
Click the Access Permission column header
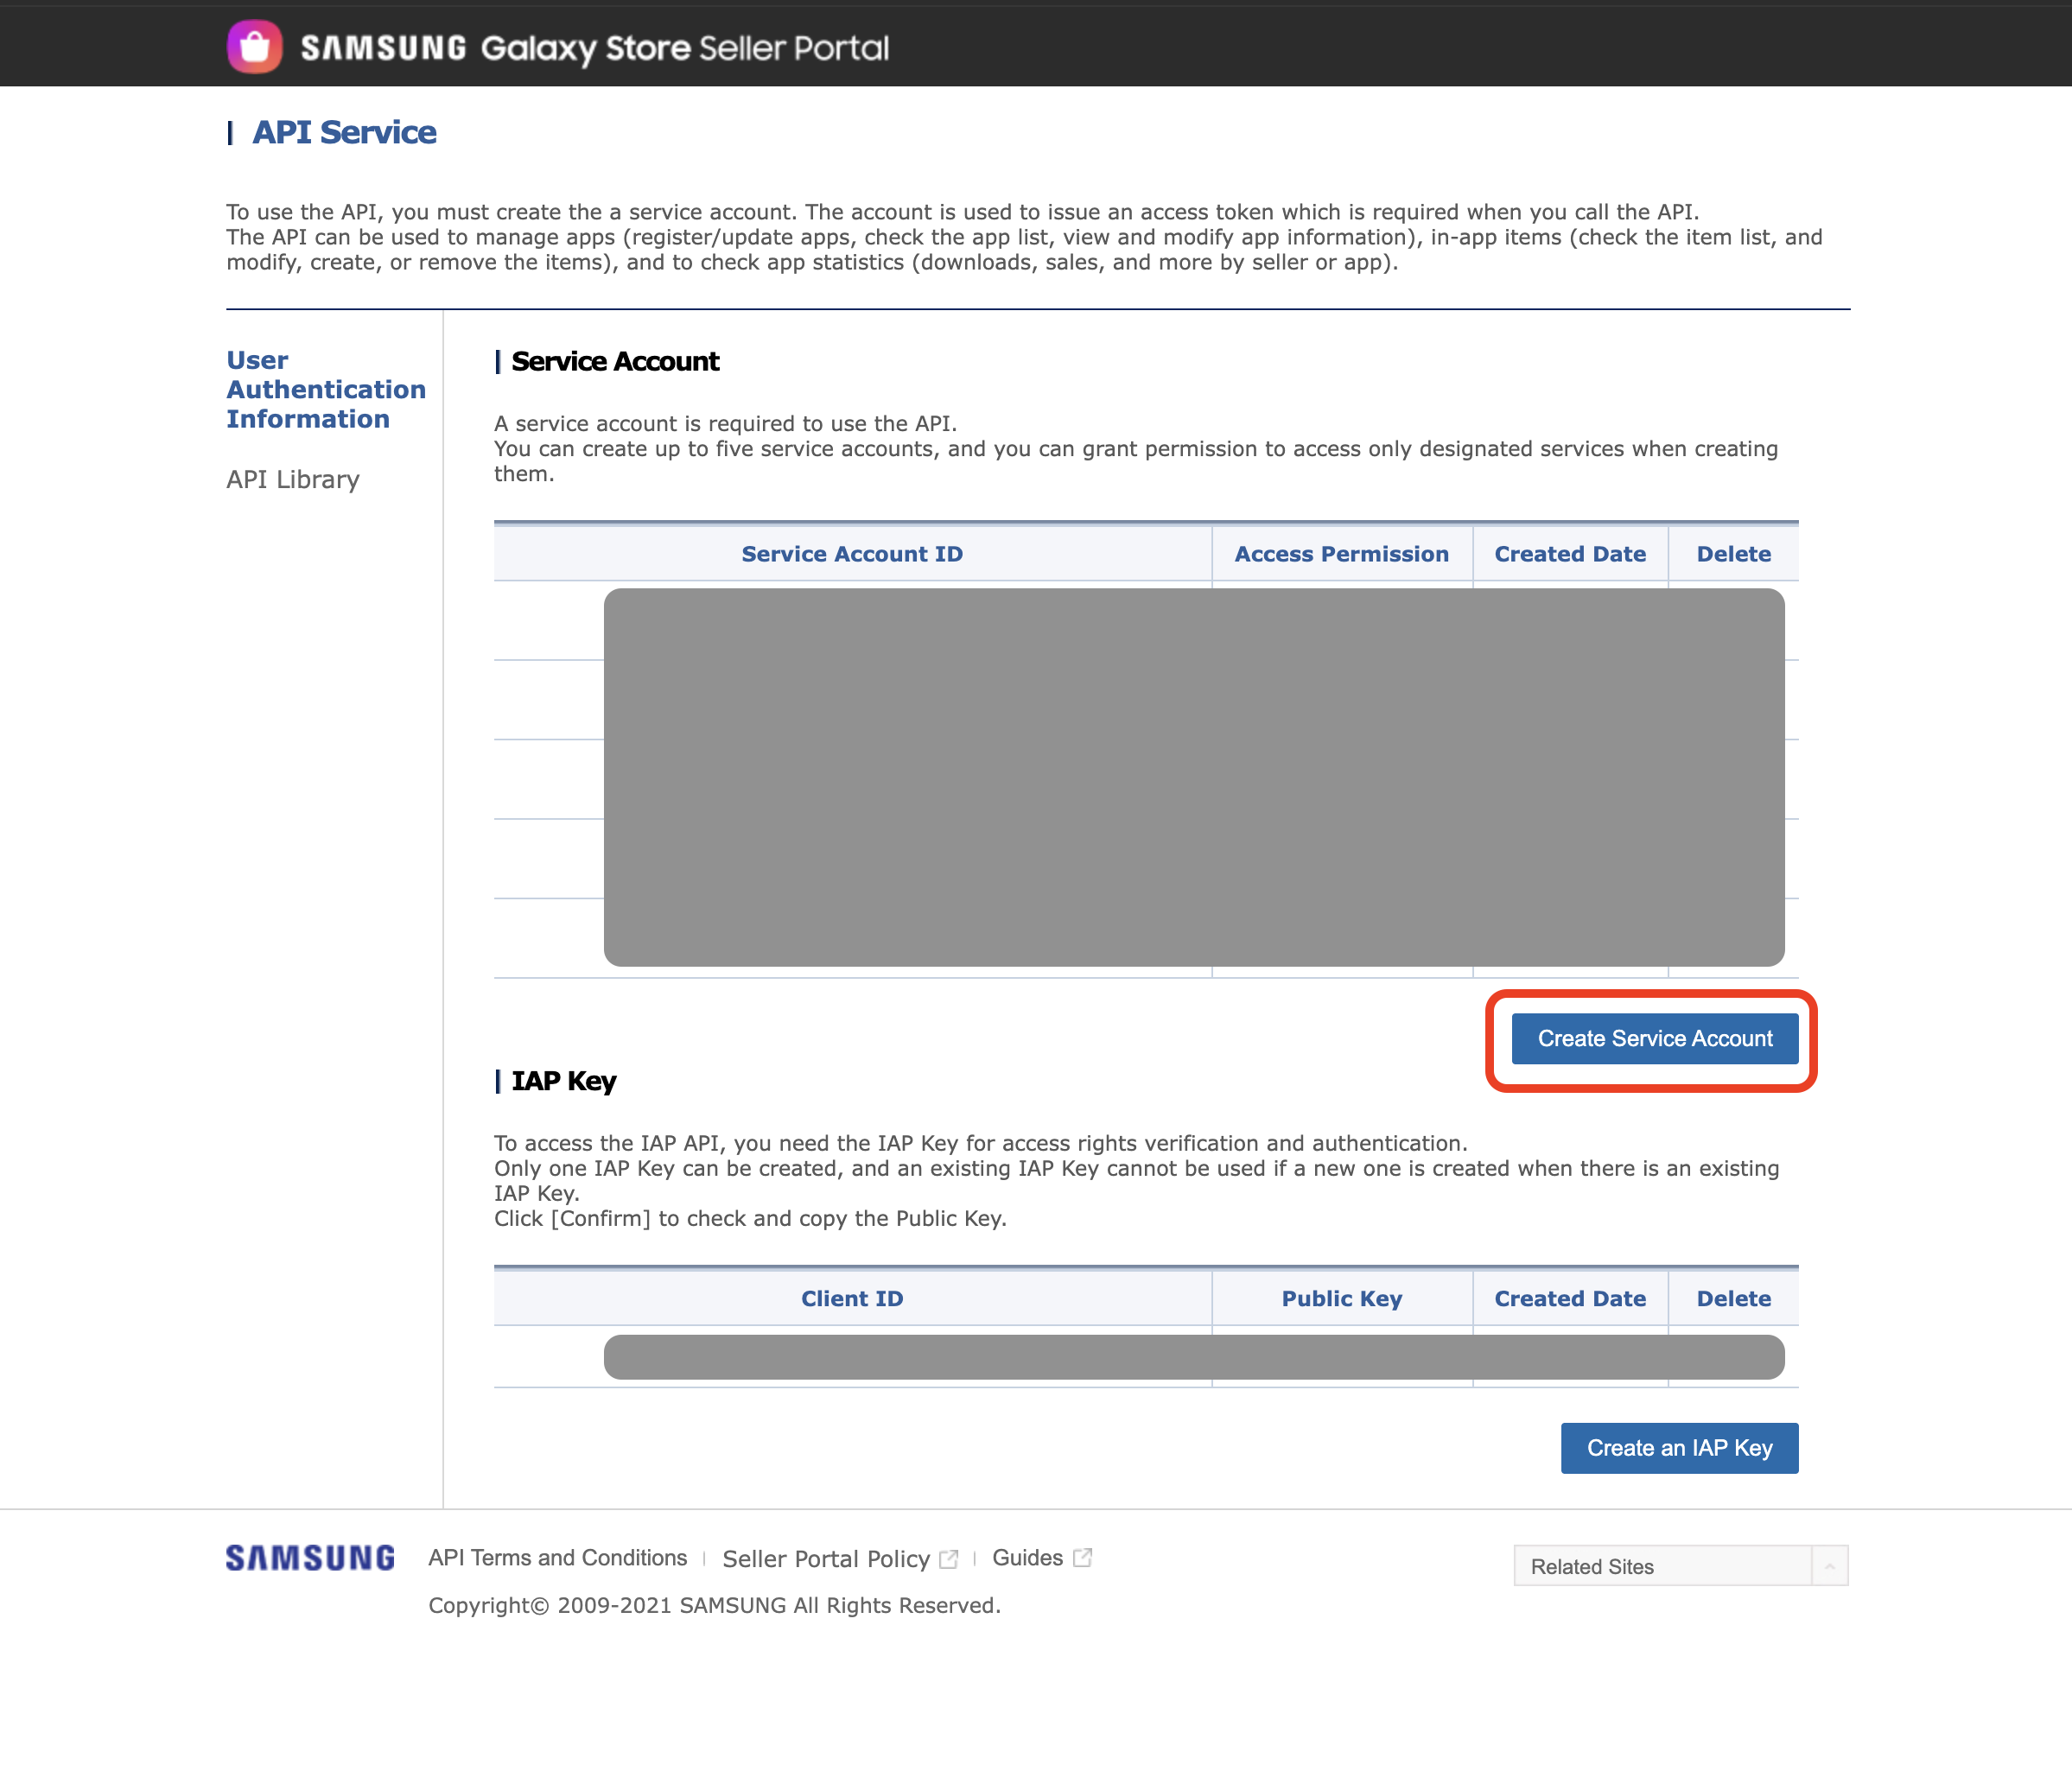coord(1341,554)
